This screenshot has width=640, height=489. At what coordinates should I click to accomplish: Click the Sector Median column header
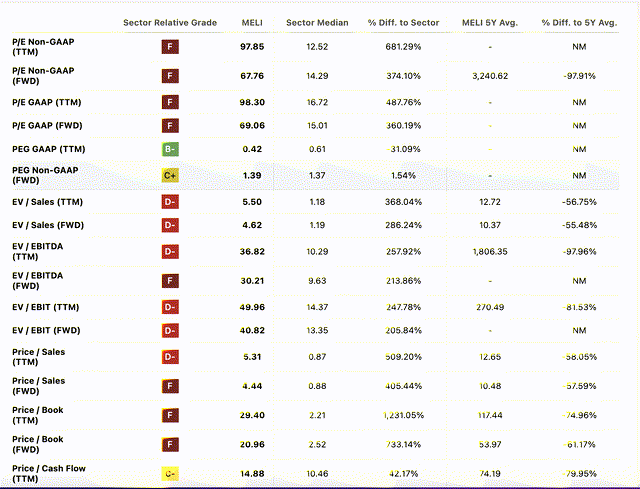[x=317, y=22]
